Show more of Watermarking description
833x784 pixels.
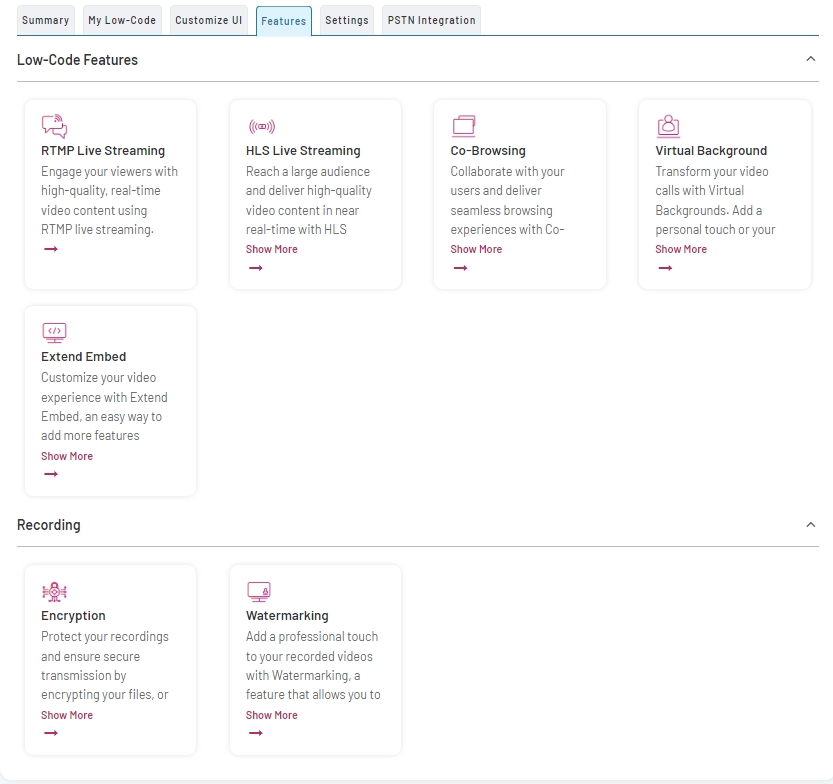[x=271, y=715]
